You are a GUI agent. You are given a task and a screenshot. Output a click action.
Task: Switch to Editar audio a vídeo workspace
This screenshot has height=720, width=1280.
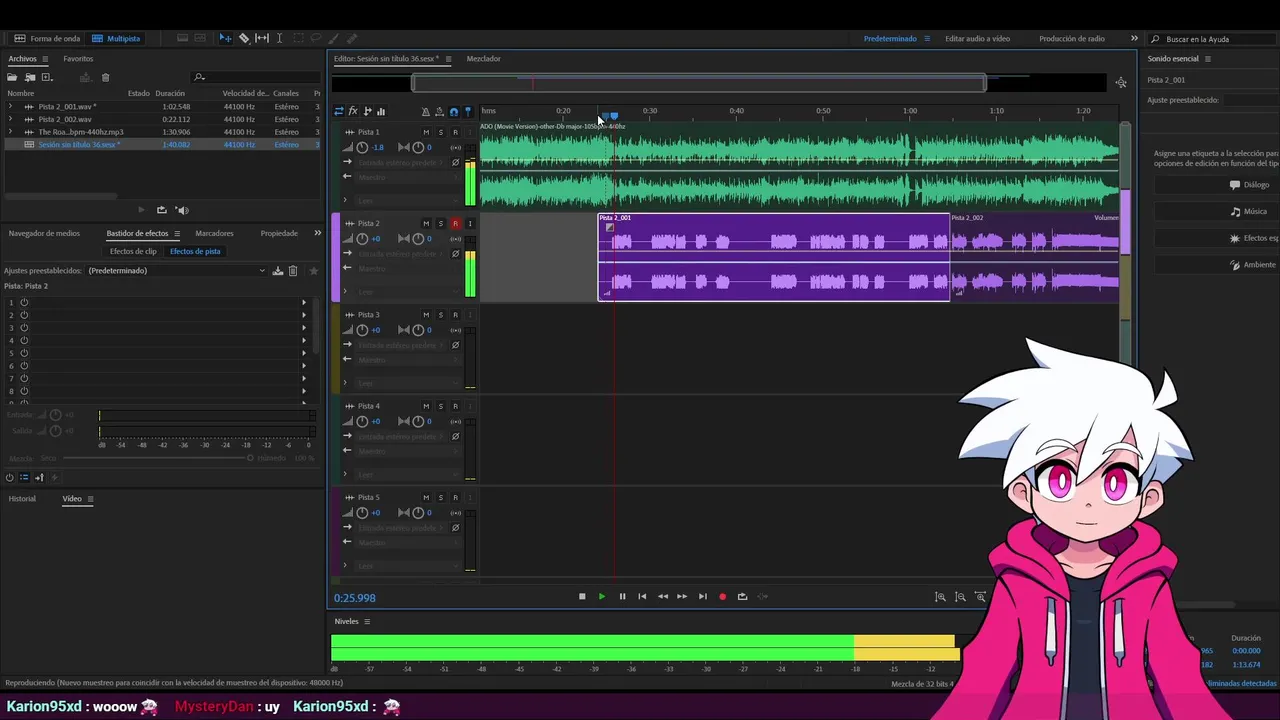[x=977, y=38]
